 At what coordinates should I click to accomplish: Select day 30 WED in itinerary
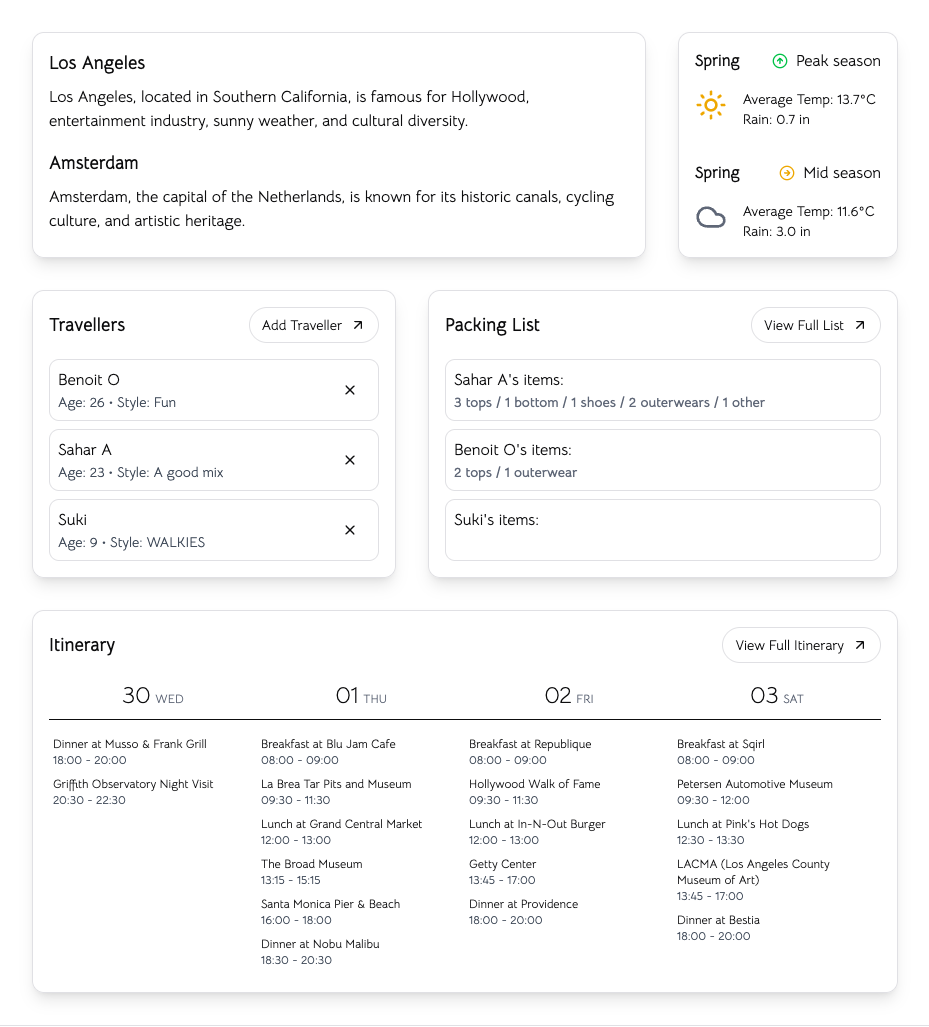[153, 696]
